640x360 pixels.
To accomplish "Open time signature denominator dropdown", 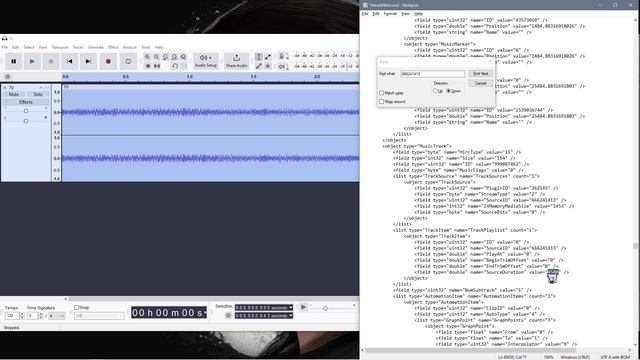I will (57, 316).
